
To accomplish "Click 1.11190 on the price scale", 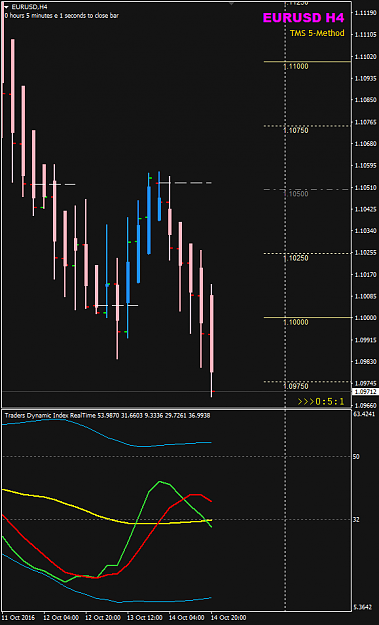I will click(x=365, y=13).
